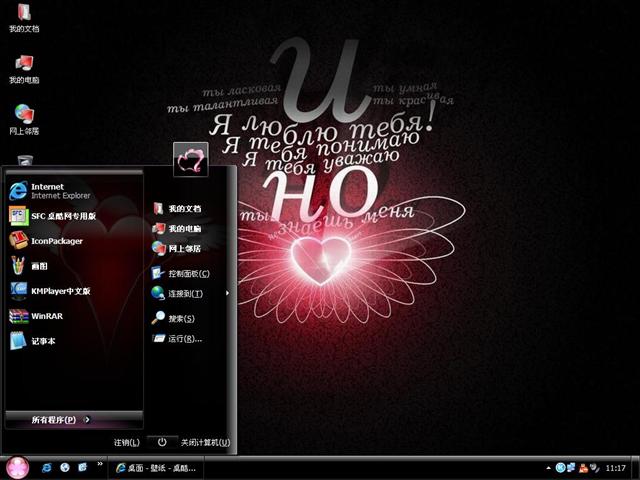Open 网上邻居 in the Start menu's right pane
The height and width of the screenshot is (480, 640).
tap(189, 248)
